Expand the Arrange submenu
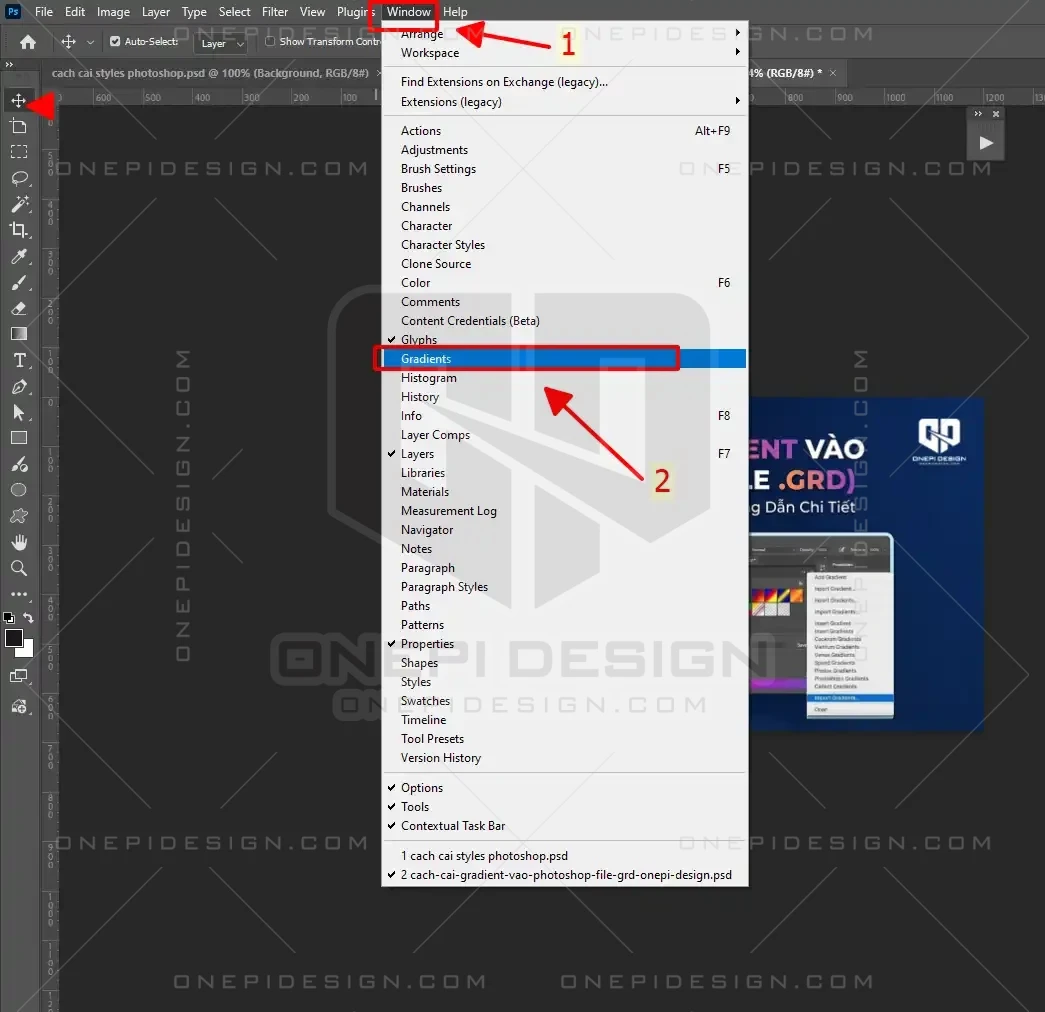The image size is (1045, 1012). pyautogui.click(x=422, y=34)
